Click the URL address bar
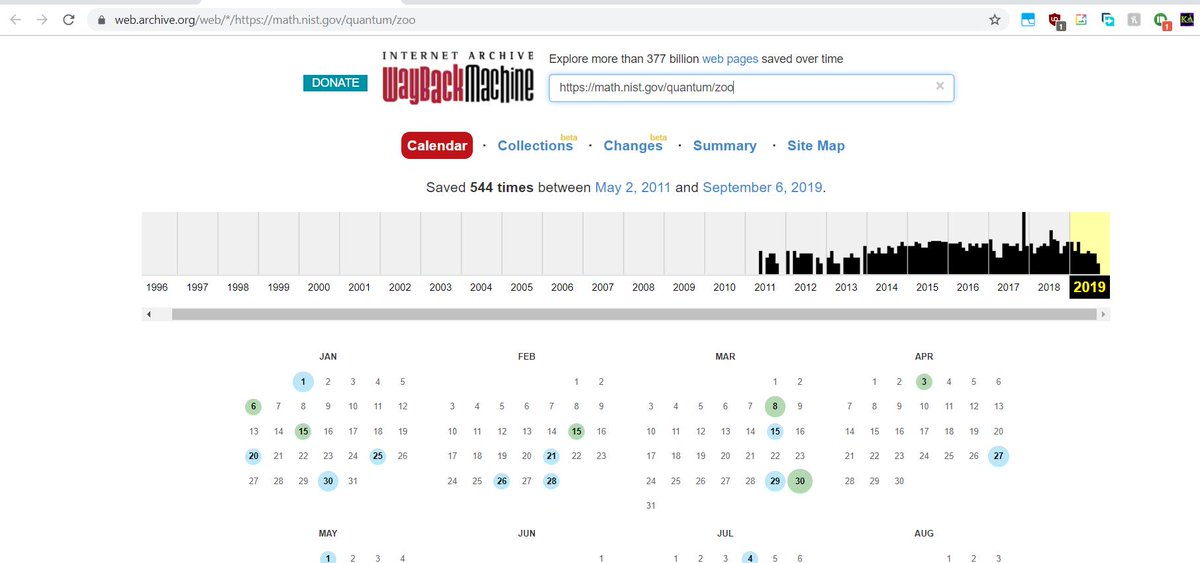This screenshot has width=1200, height=563. pyautogui.click(x=545, y=19)
